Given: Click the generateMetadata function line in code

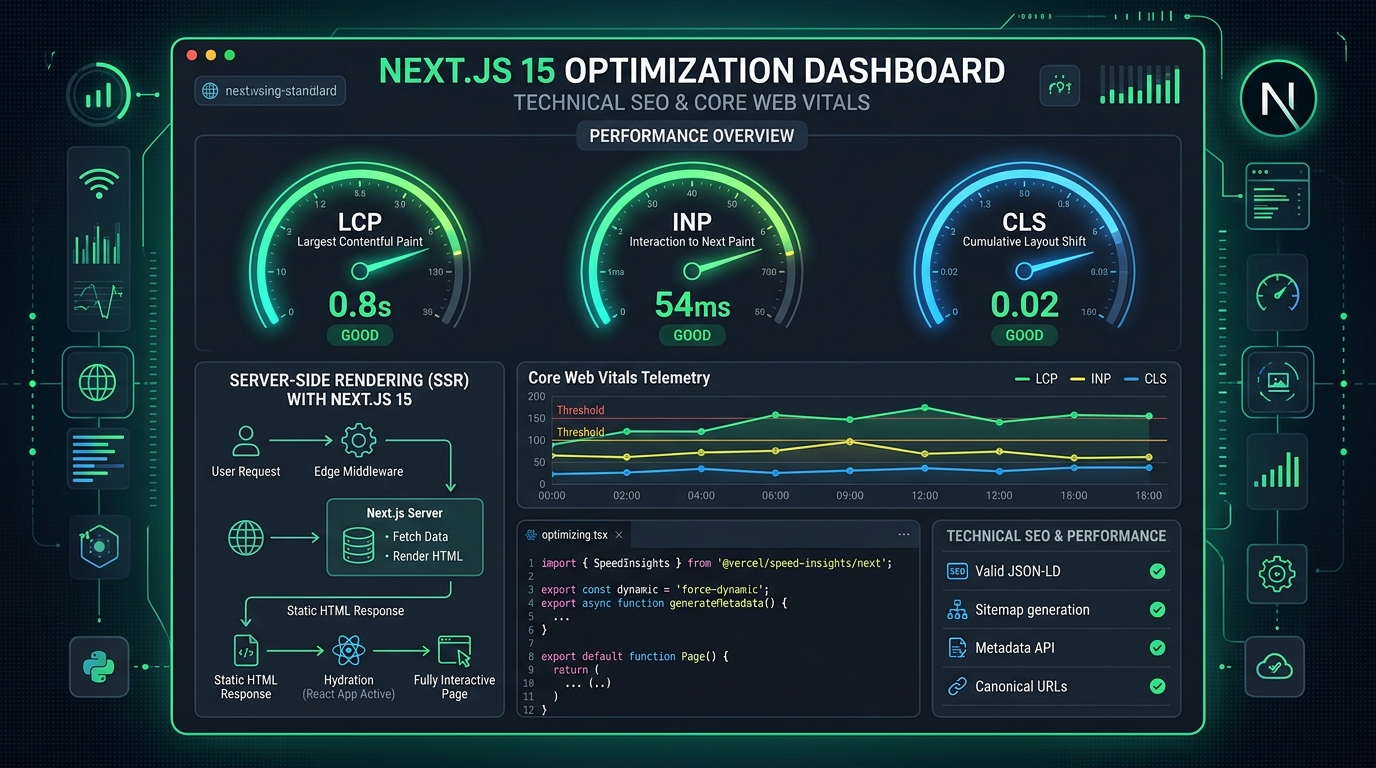Looking at the screenshot, I should (665, 603).
